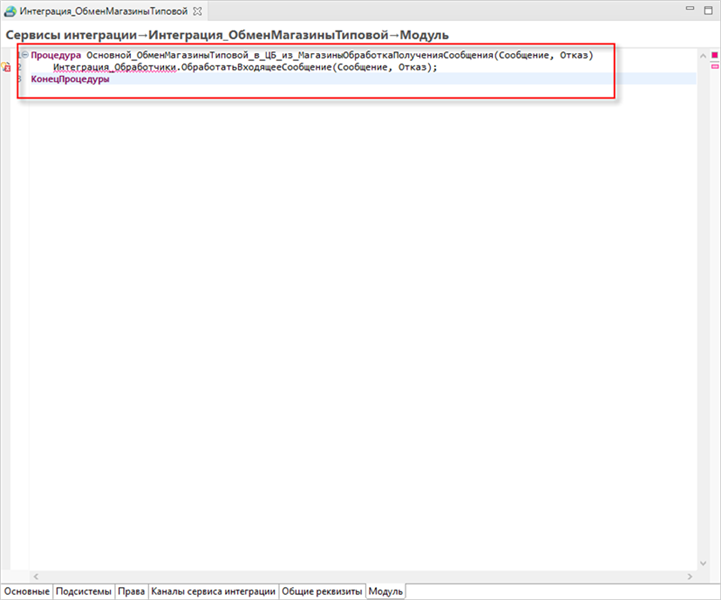Open the Каналы сервиса интеграции tab

click(x=213, y=591)
